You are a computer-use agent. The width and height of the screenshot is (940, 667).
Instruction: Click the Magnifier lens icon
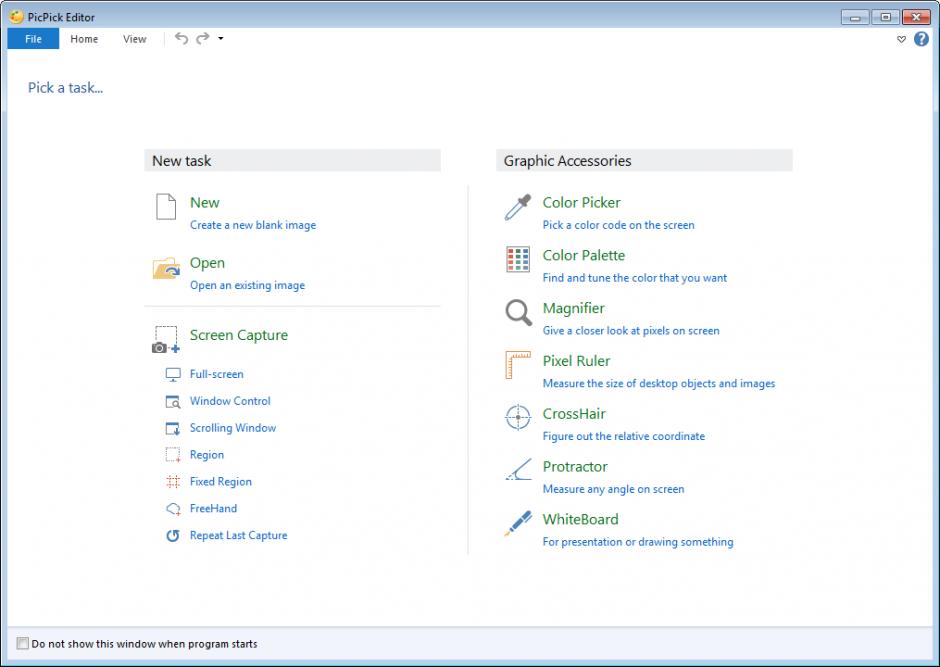[x=518, y=313]
